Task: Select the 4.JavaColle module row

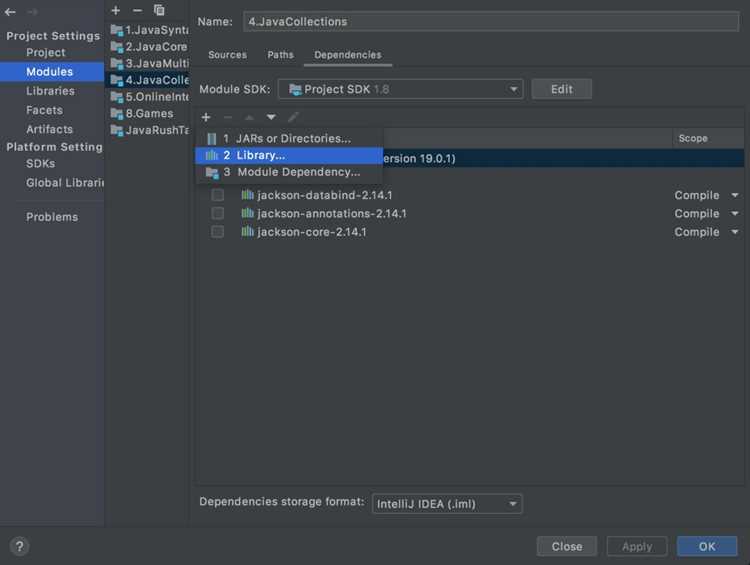Action: coord(148,80)
